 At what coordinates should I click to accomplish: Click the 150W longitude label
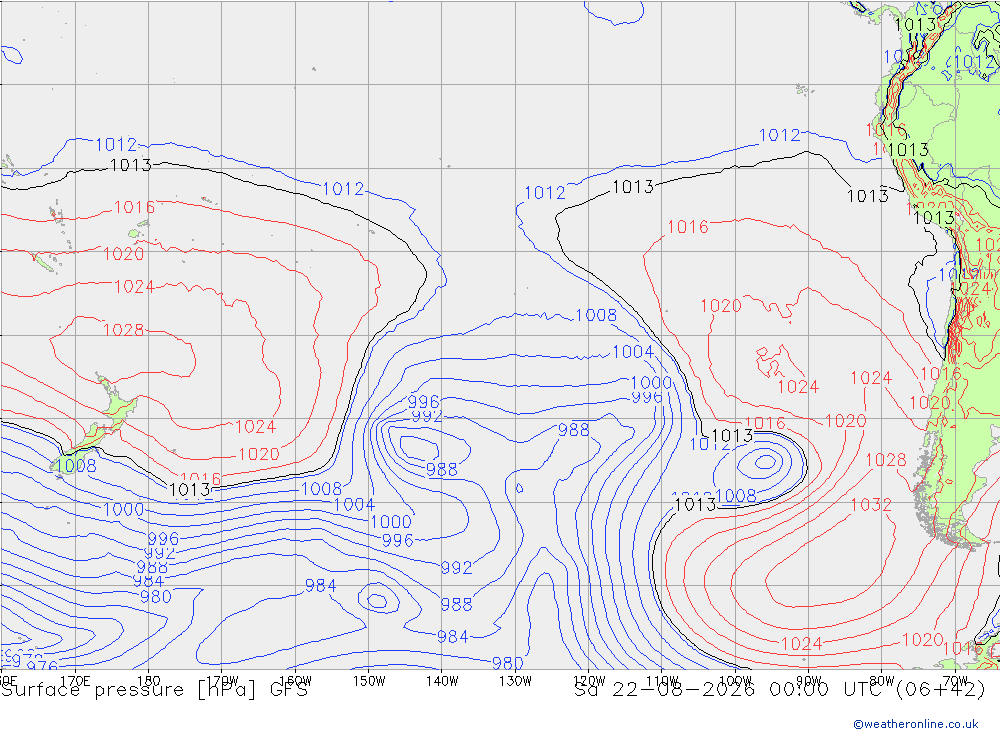369,681
